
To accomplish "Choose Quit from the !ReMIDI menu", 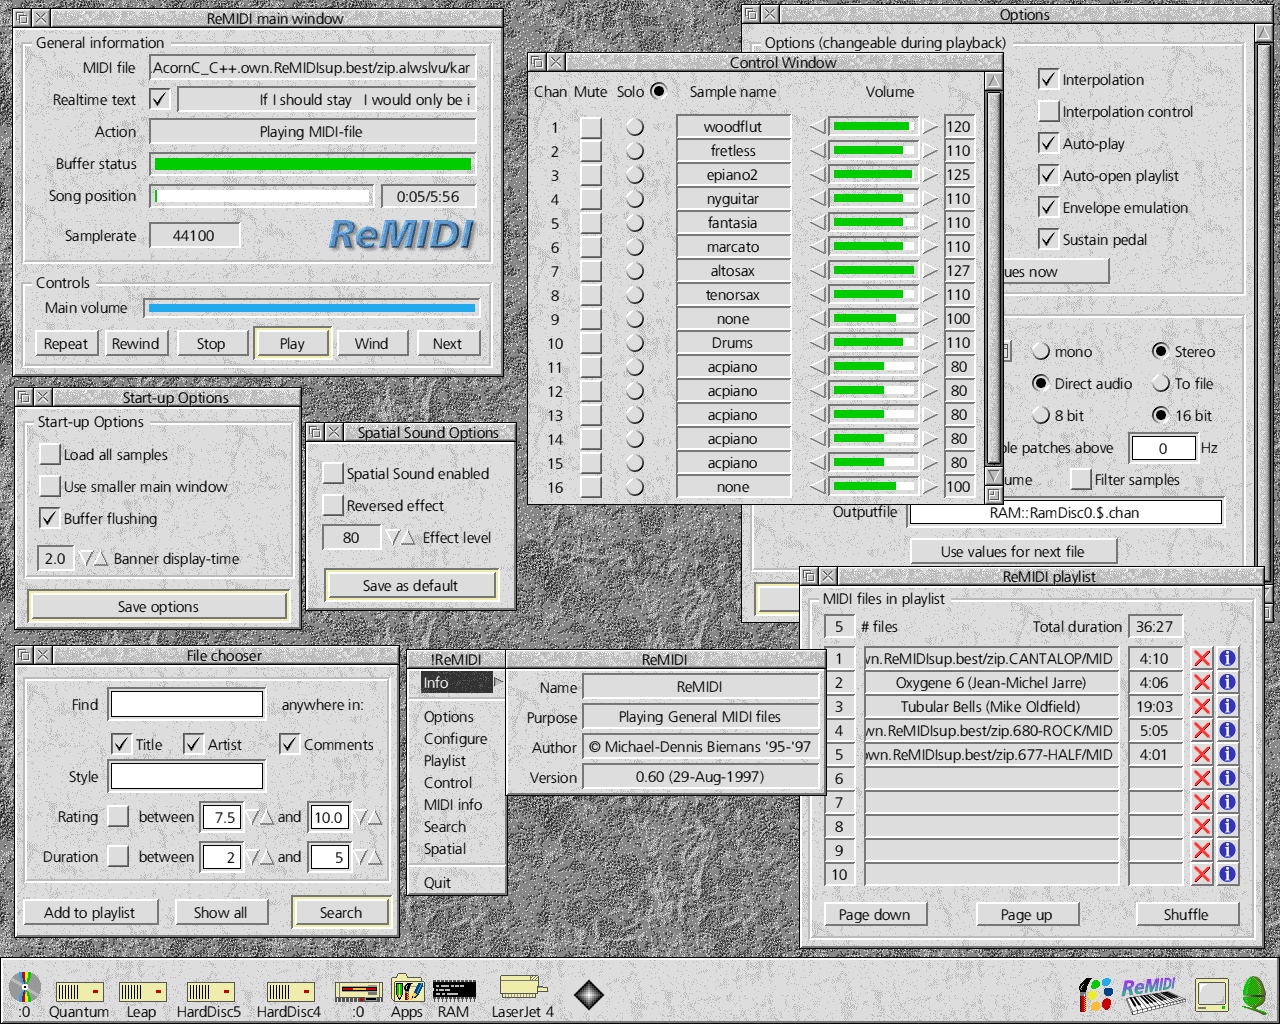I will pos(437,882).
